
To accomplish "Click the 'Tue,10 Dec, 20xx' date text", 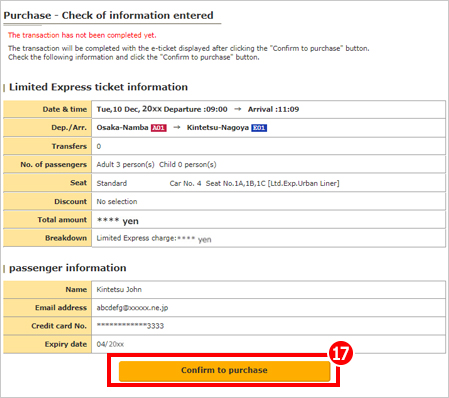I will click(x=129, y=109).
